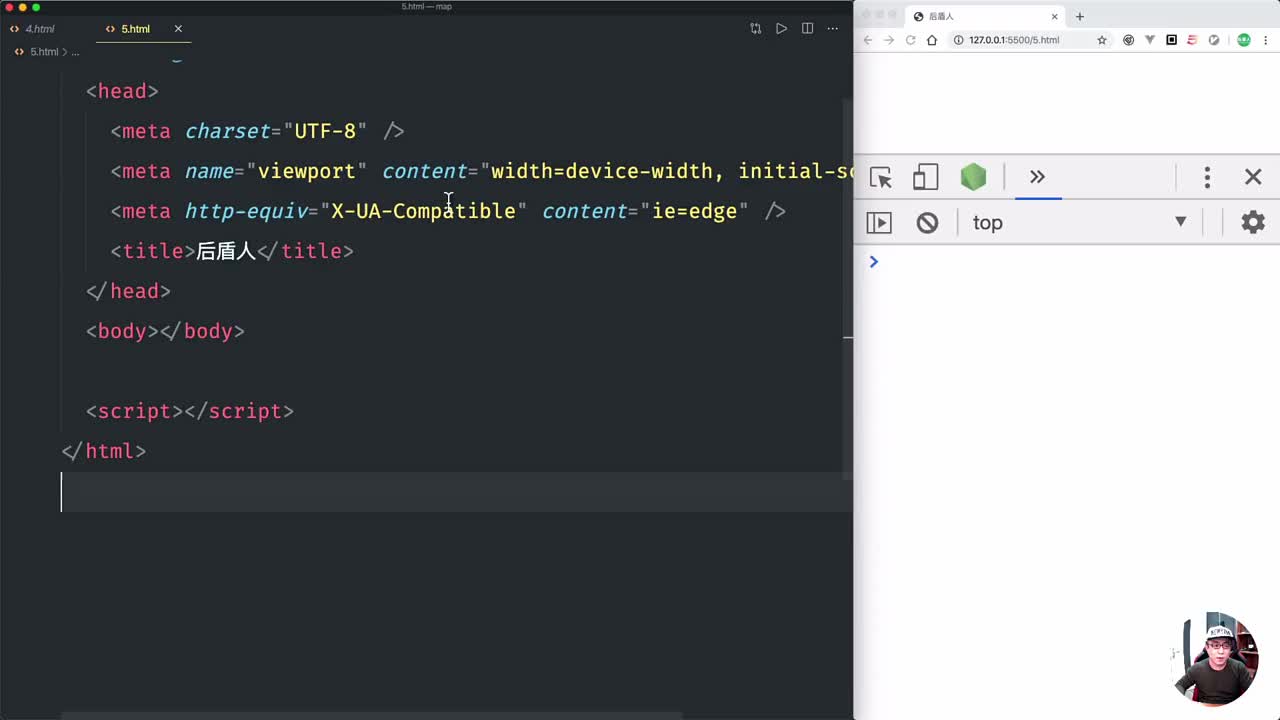The height and width of the screenshot is (720, 1280).
Task: Go back in the browser
Action: (867, 40)
